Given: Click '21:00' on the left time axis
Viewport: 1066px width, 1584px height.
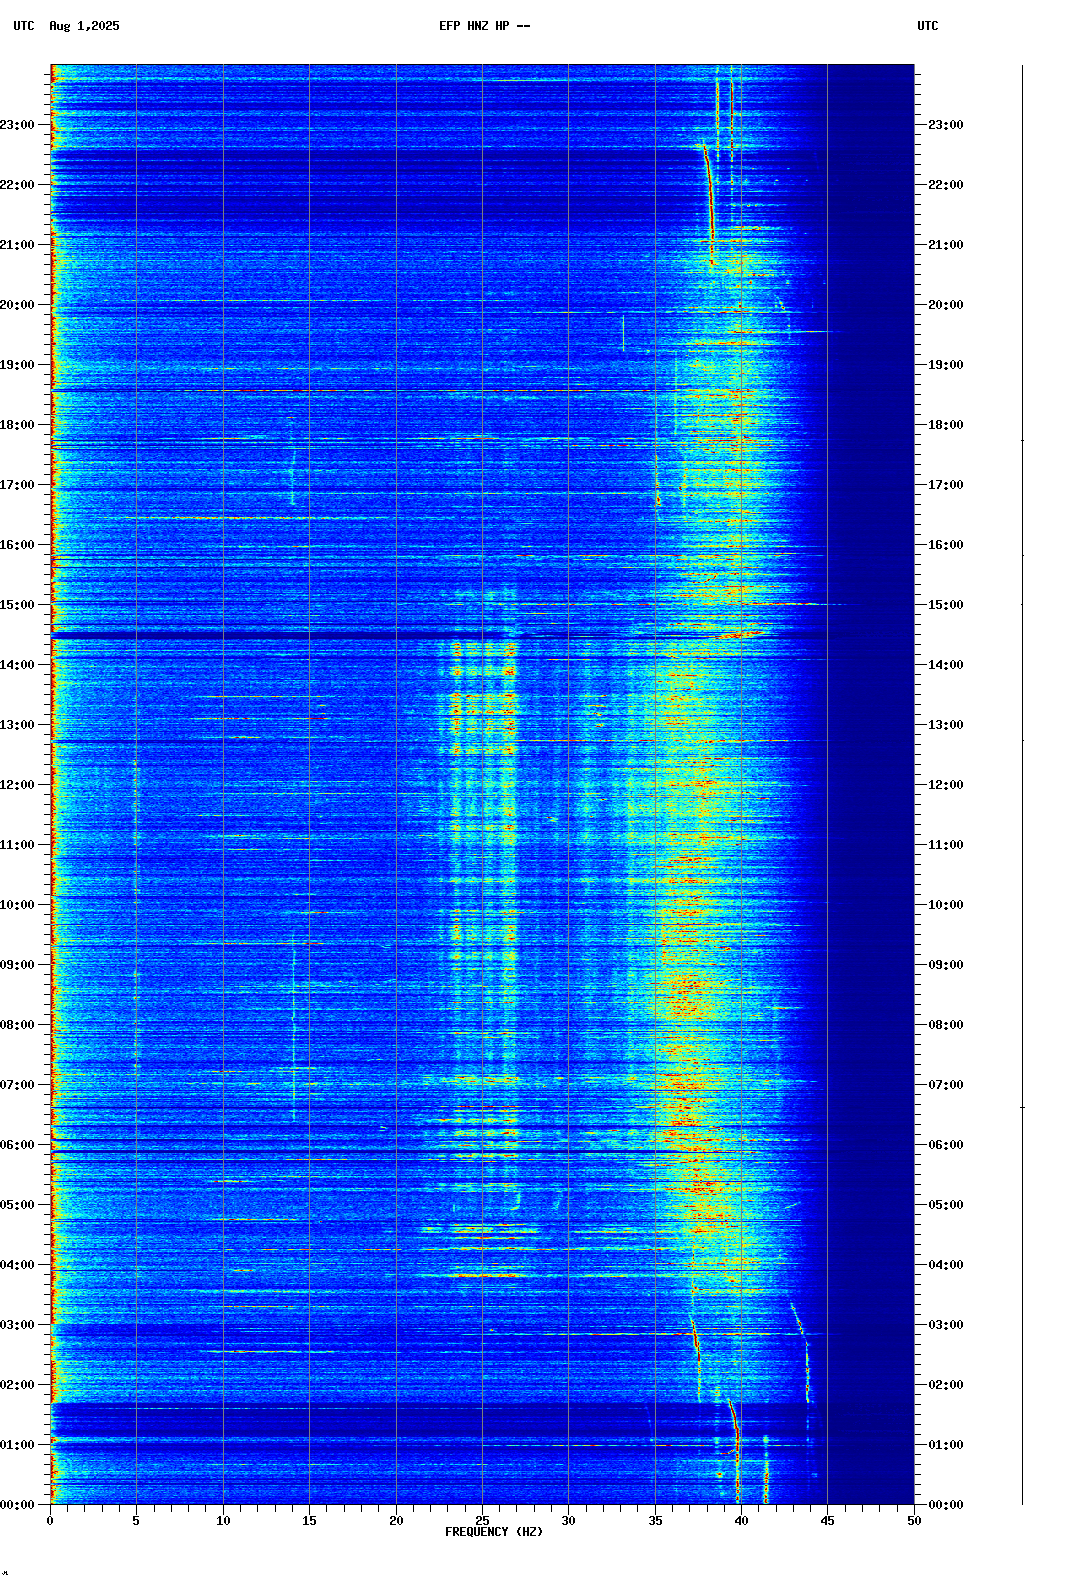Looking at the screenshot, I should [x=17, y=245].
